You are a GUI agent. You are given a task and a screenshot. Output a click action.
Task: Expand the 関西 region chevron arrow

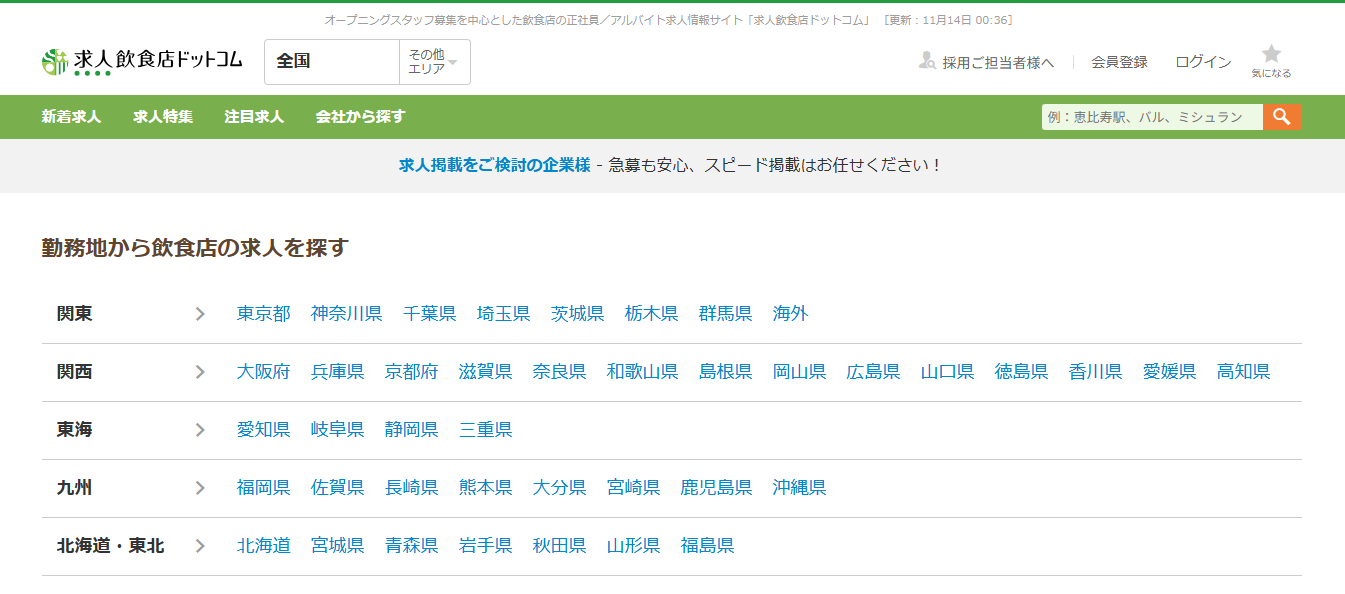200,372
